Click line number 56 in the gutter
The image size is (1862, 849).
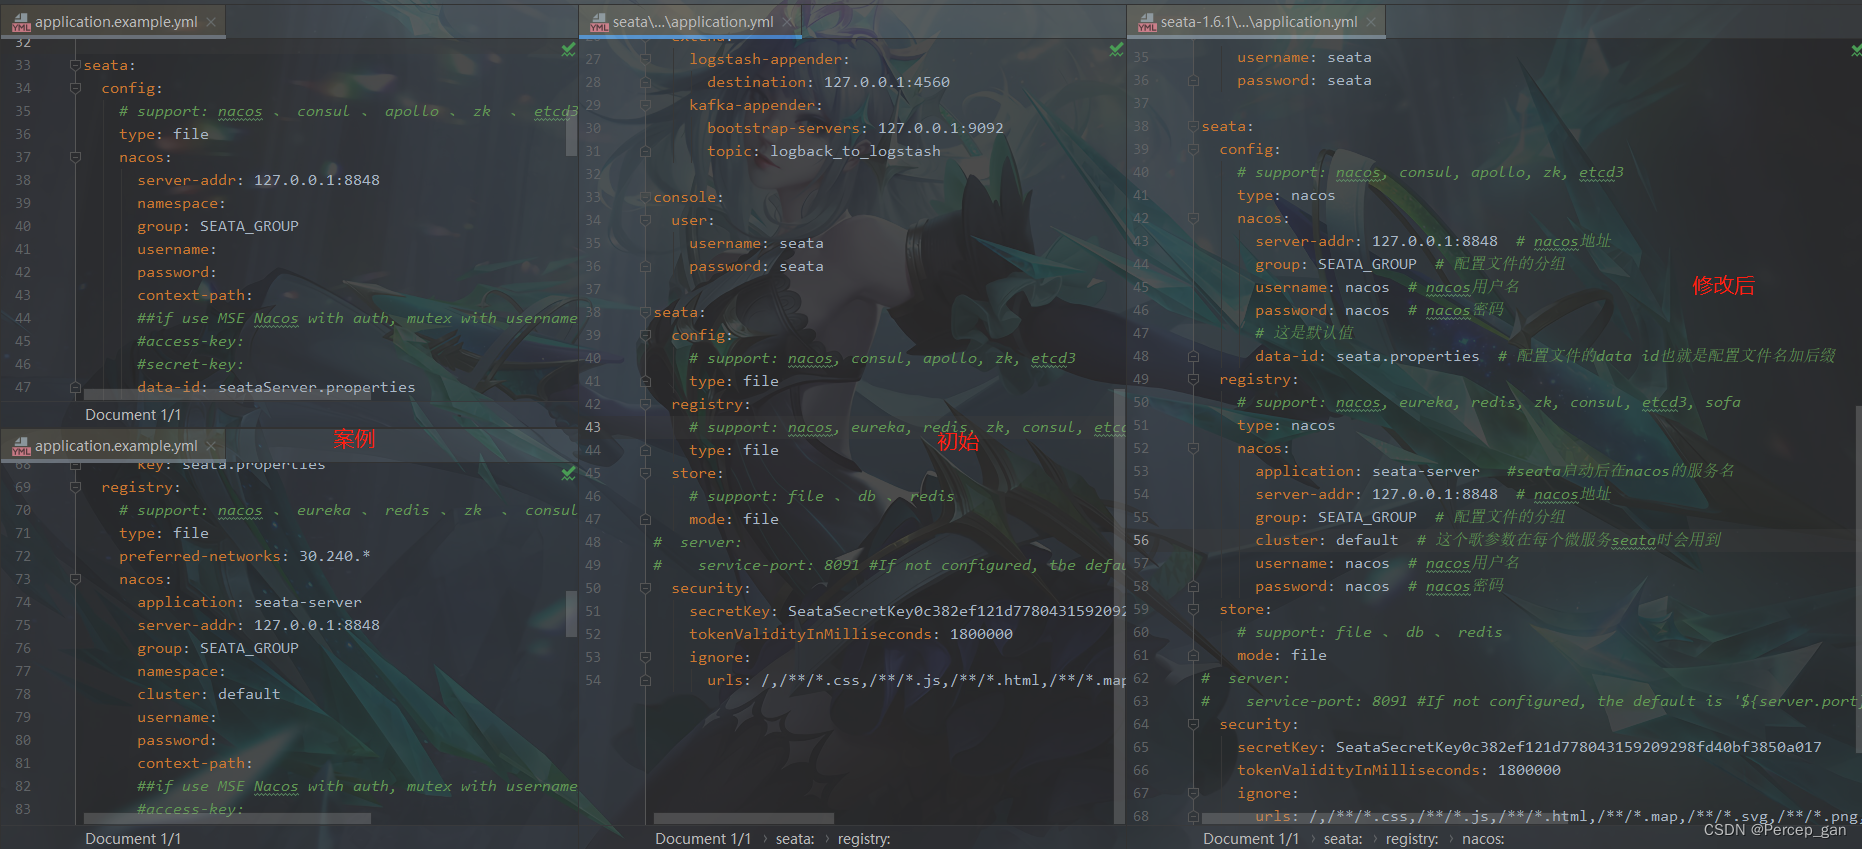click(x=1141, y=540)
